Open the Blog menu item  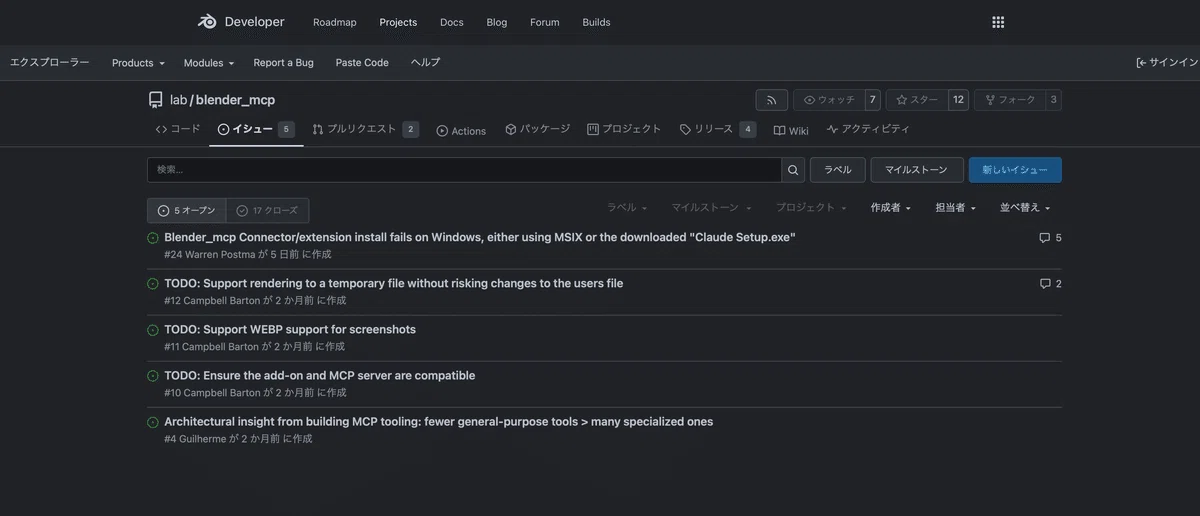[x=497, y=22]
